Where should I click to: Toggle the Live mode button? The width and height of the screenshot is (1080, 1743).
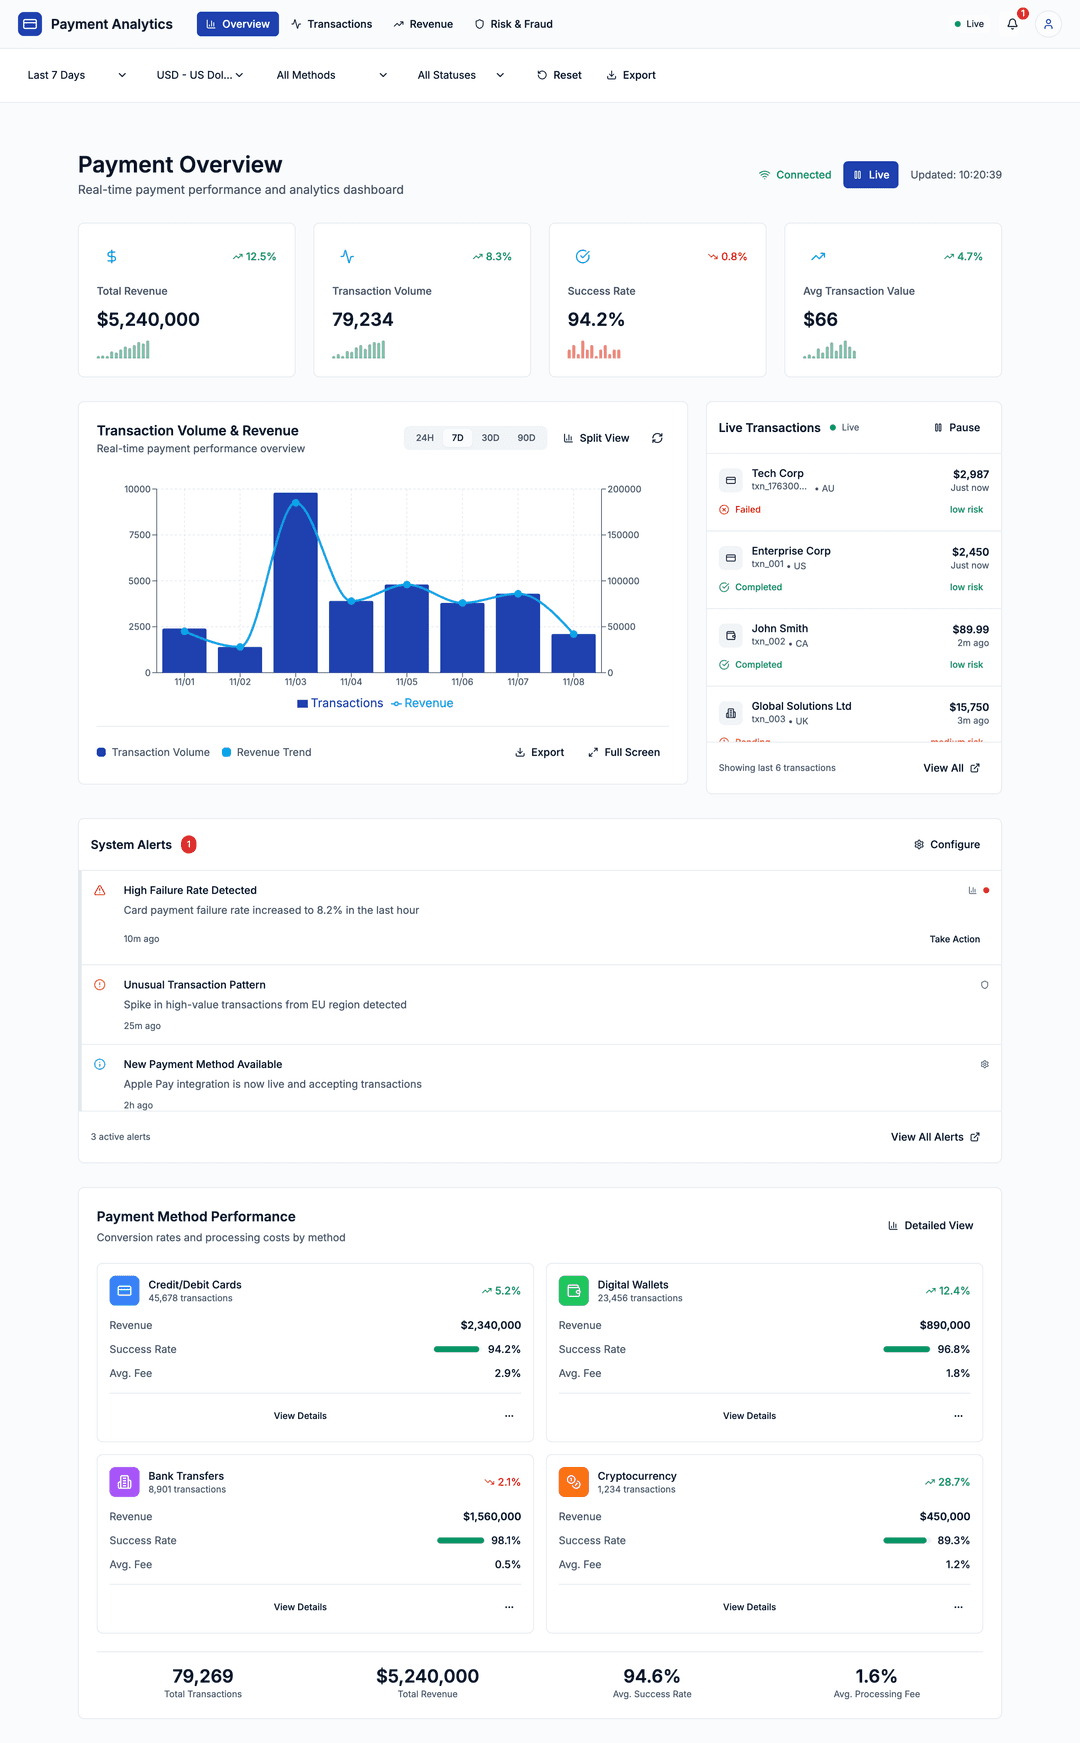click(871, 175)
